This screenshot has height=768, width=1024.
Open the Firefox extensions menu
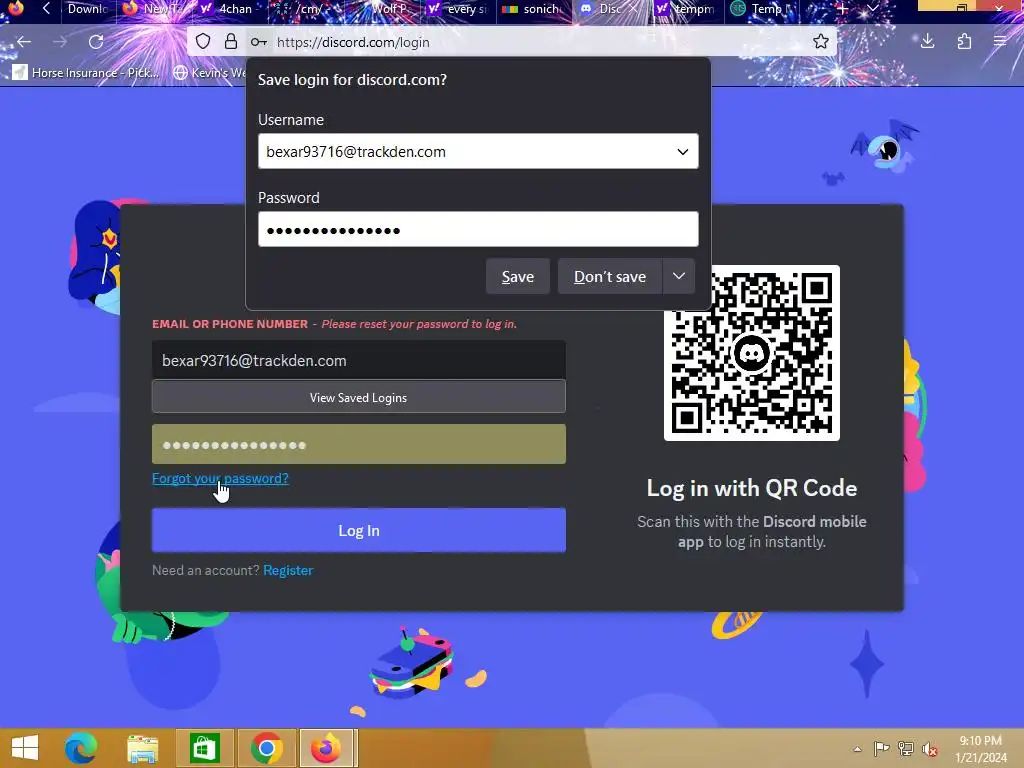pyautogui.click(x=964, y=42)
